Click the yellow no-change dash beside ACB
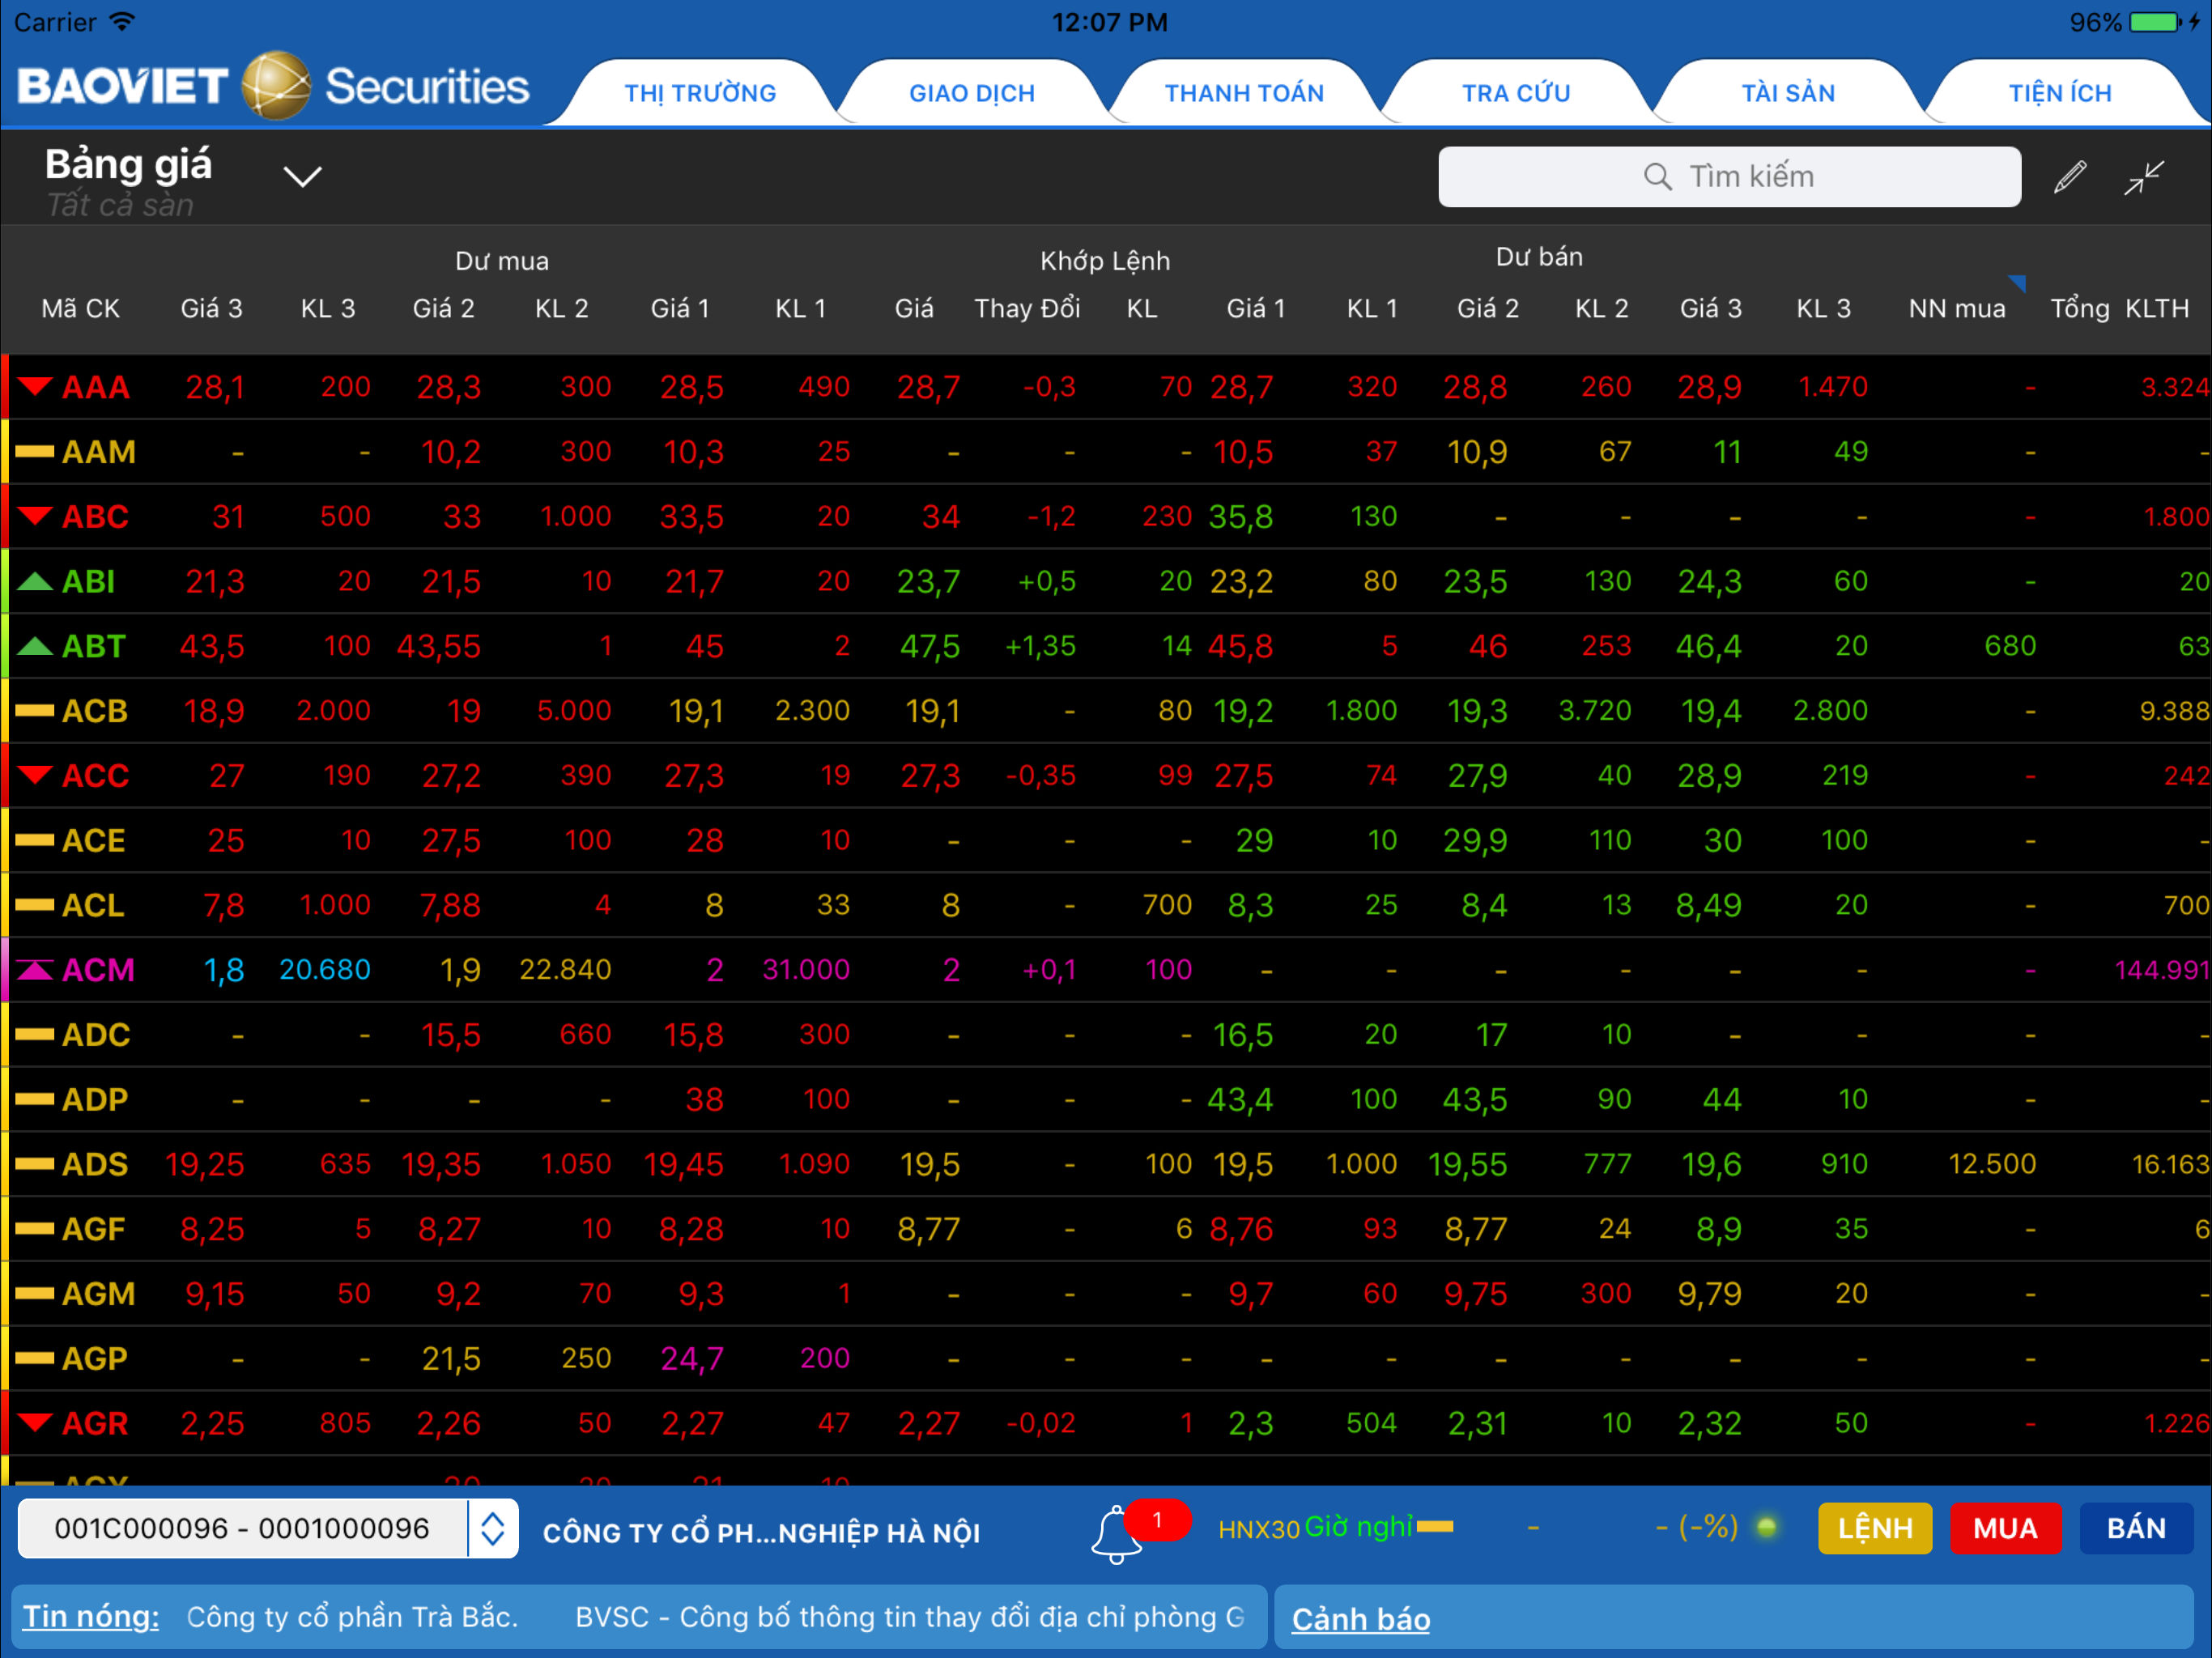2212x1658 pixels. pos(33,710)
